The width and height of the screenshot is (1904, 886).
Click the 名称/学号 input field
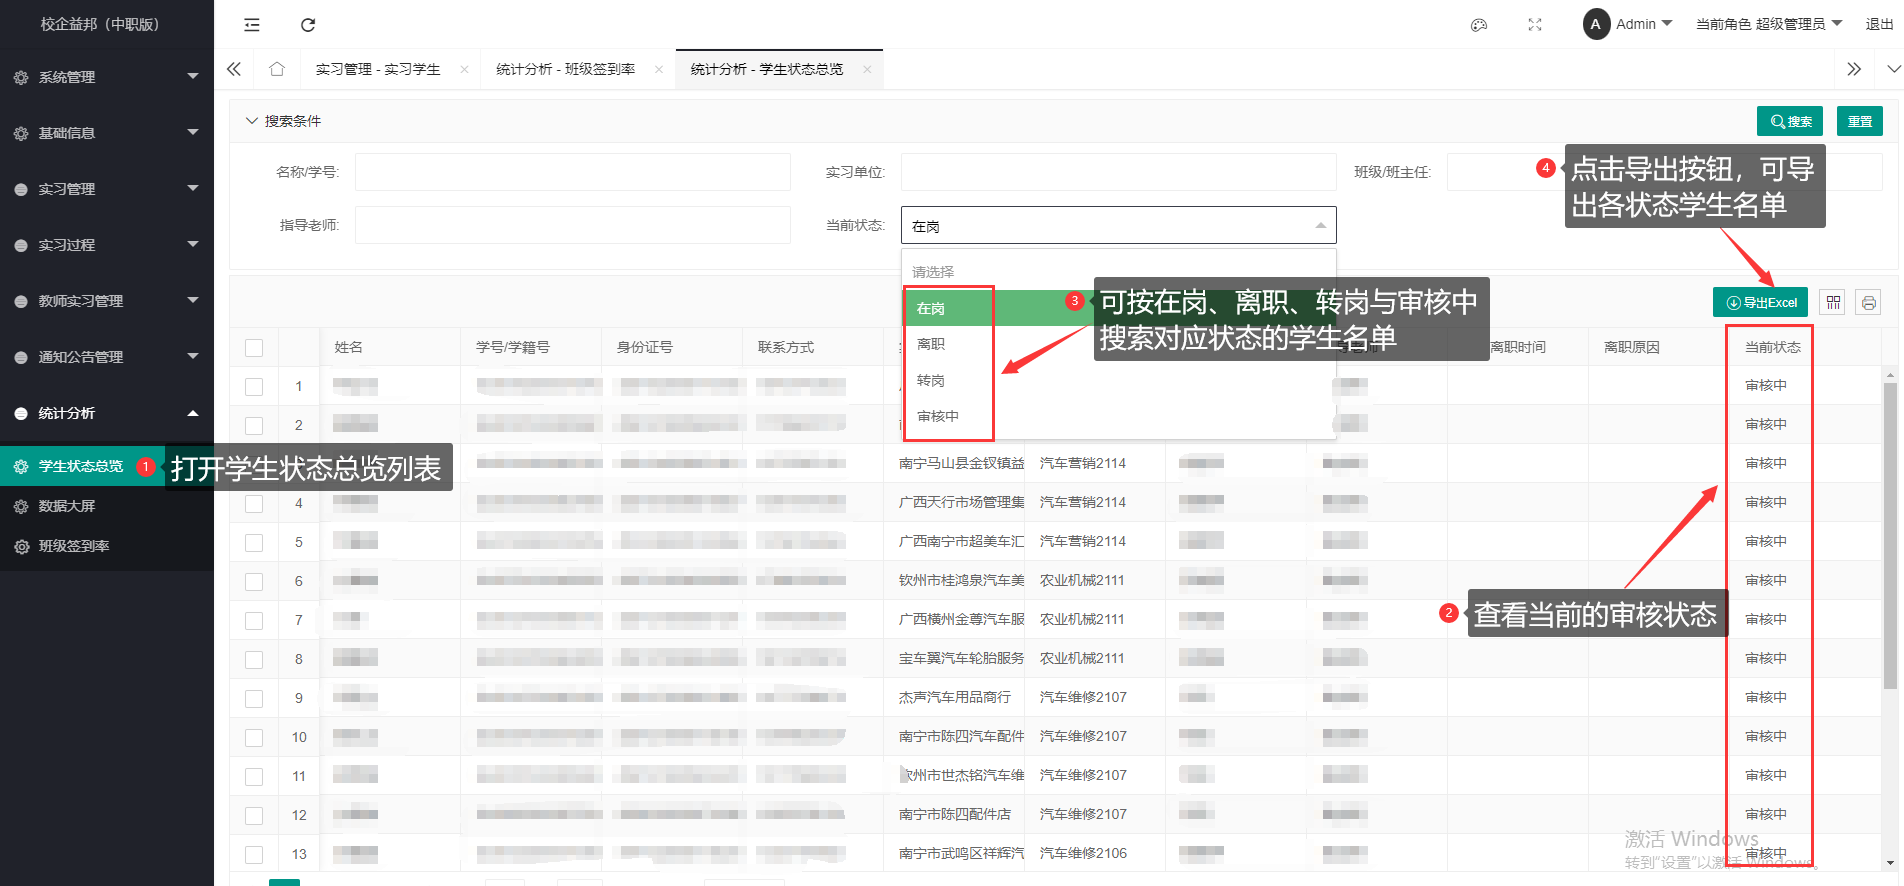[572, 172]
